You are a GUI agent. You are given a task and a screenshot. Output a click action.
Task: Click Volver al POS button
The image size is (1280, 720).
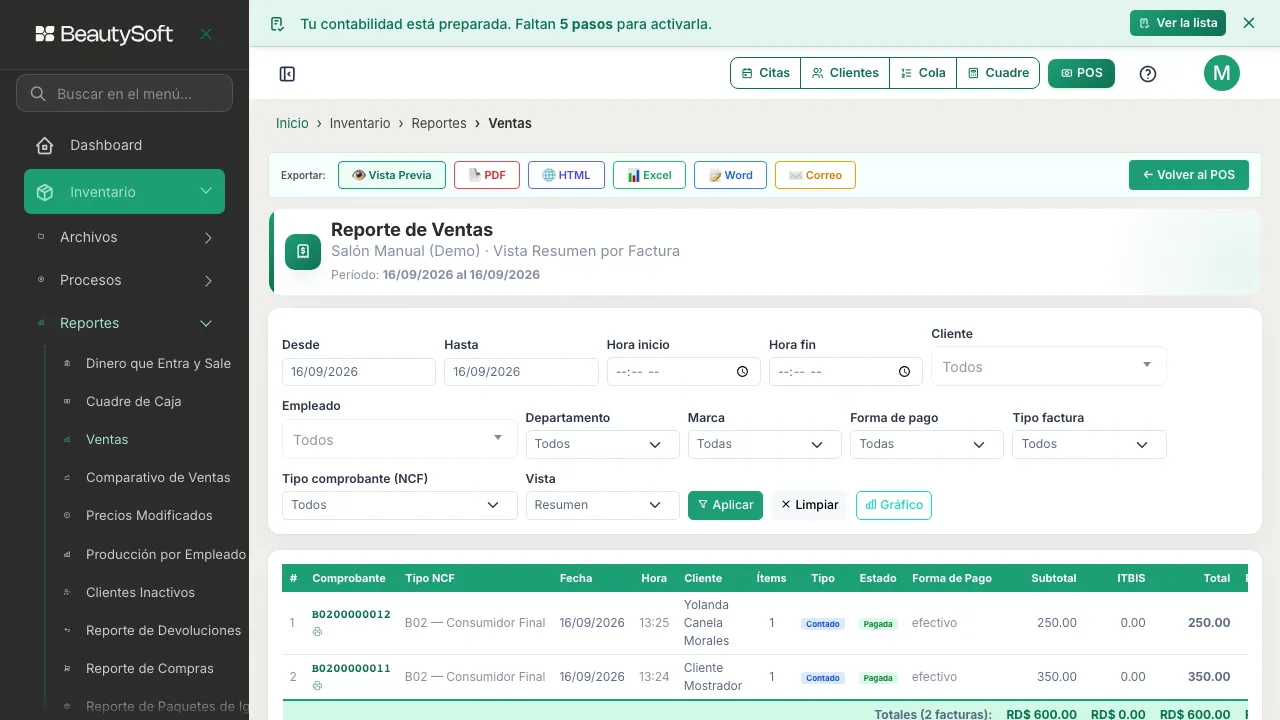(x=1189, y=175)
